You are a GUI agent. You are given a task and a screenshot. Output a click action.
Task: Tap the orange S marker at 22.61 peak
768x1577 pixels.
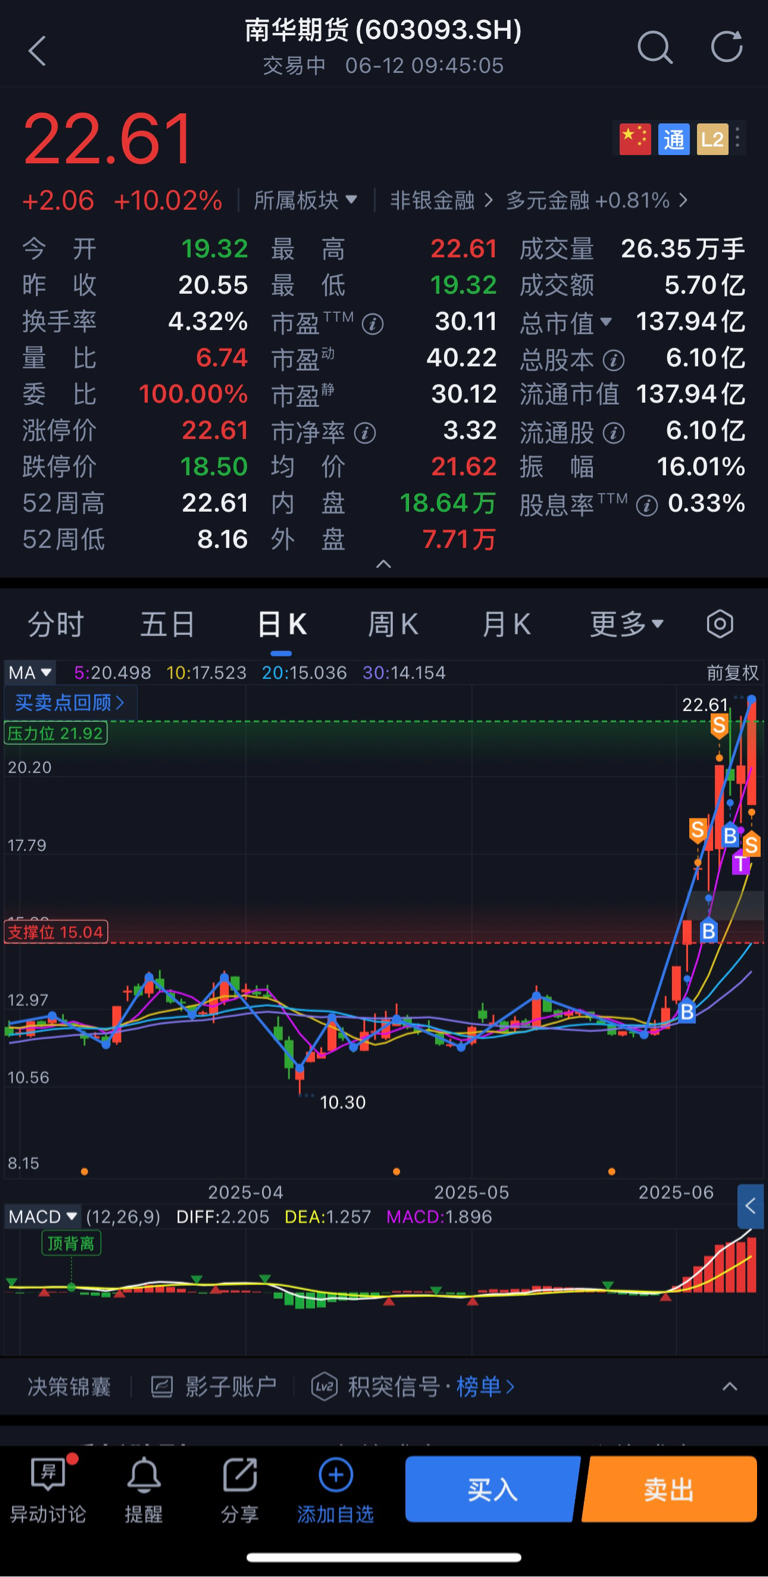(719, 727)
